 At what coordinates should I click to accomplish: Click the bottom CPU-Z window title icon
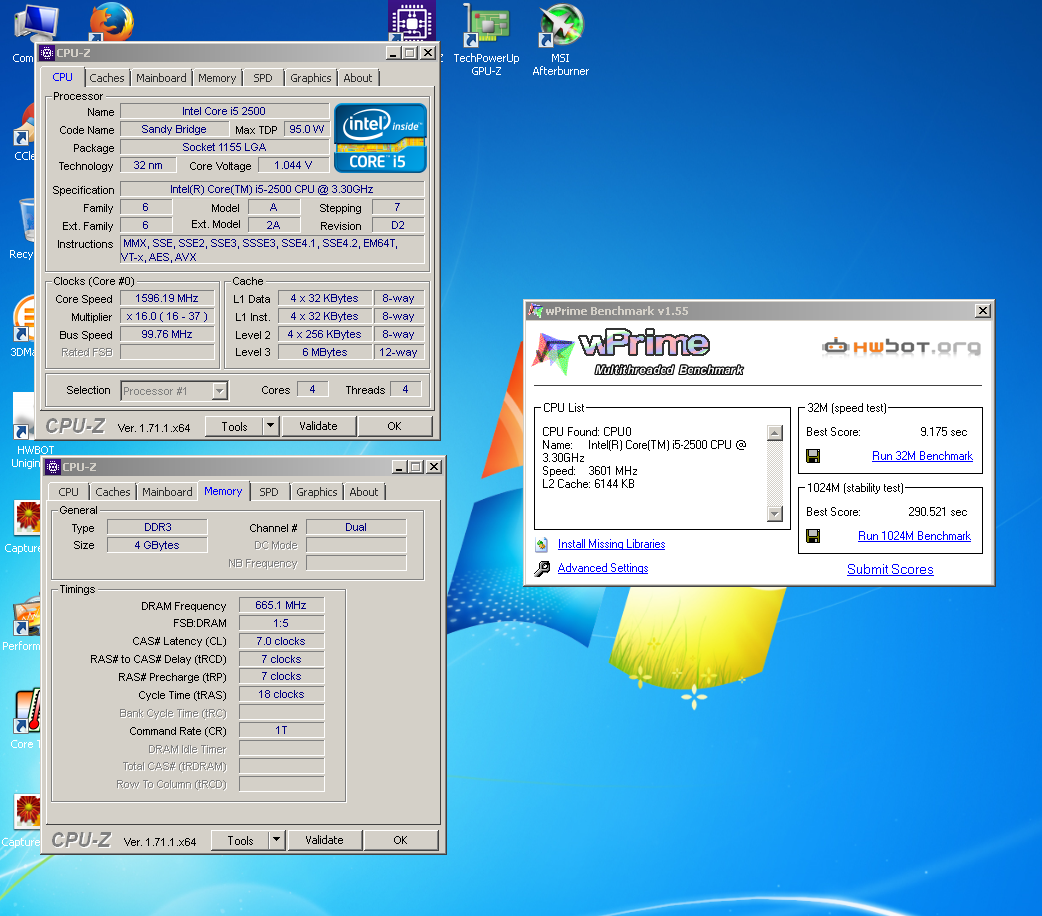[53, 467]
